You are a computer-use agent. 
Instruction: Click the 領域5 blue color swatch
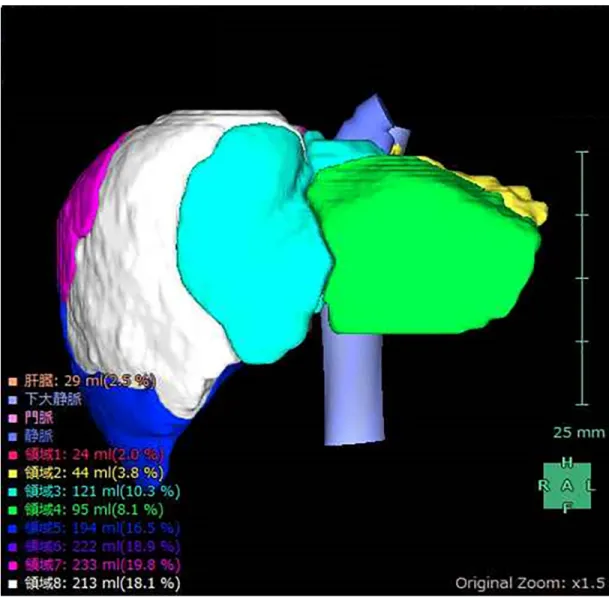13,529
